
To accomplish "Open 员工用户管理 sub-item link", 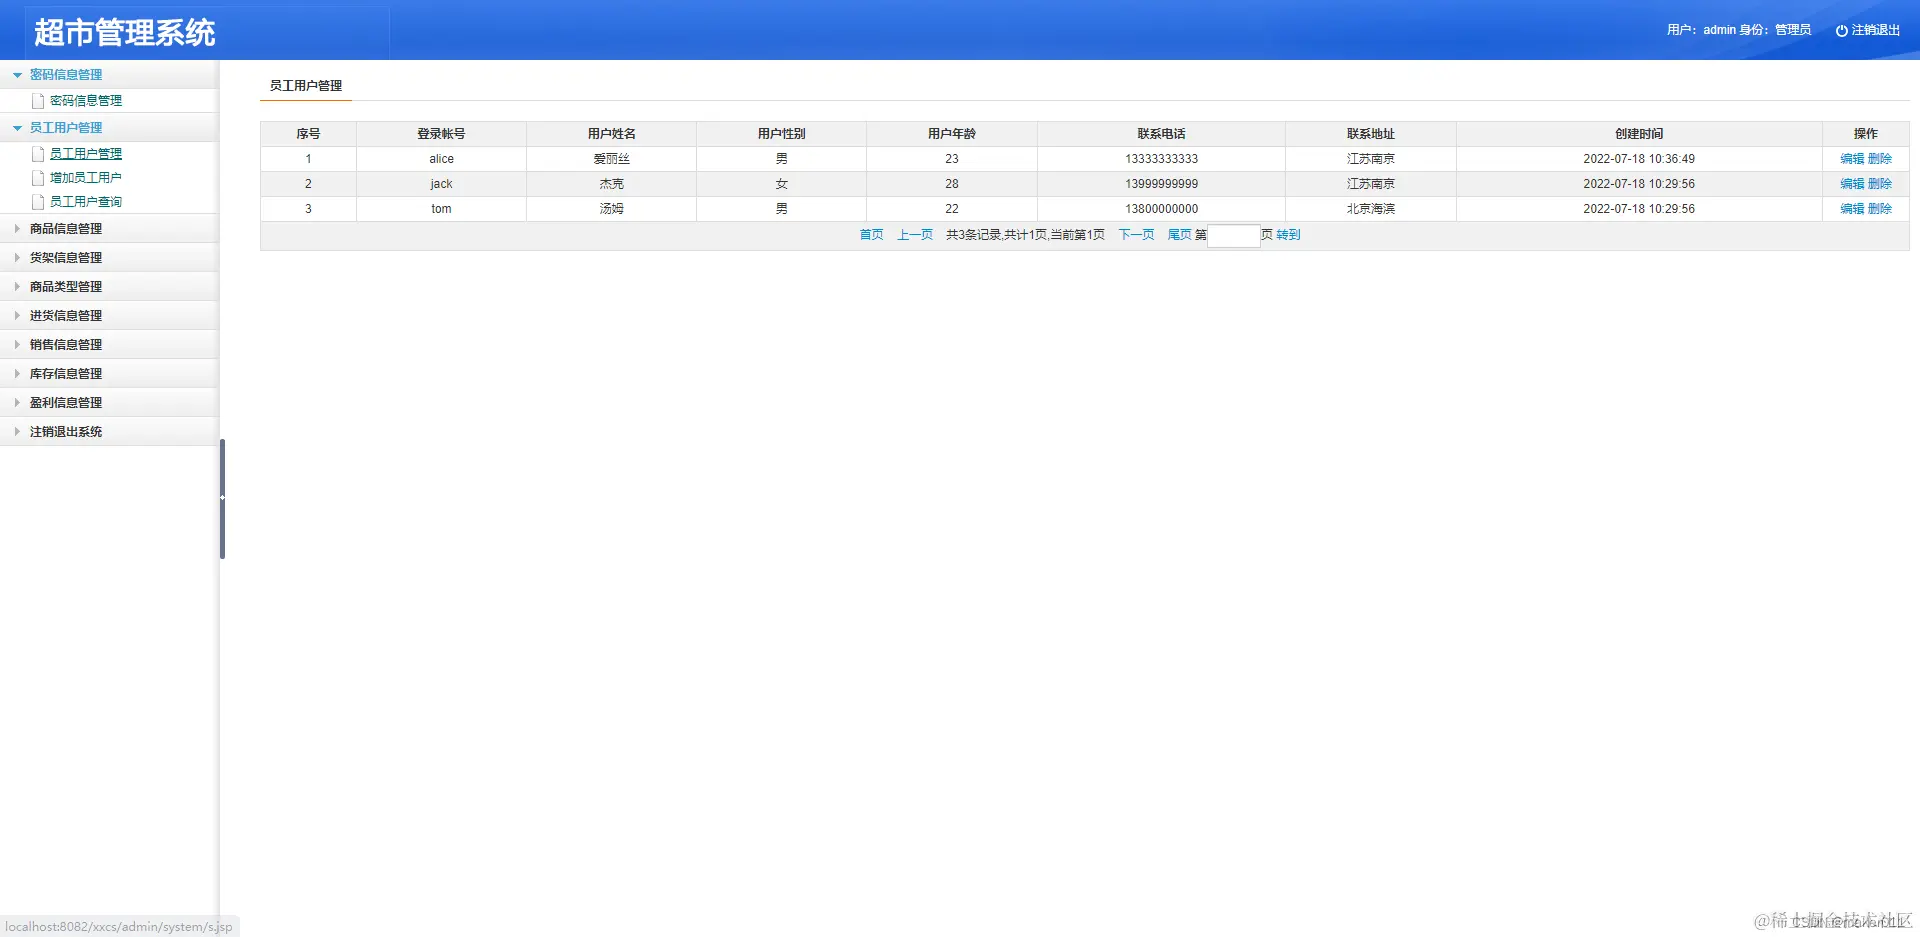I will [86, 154].
